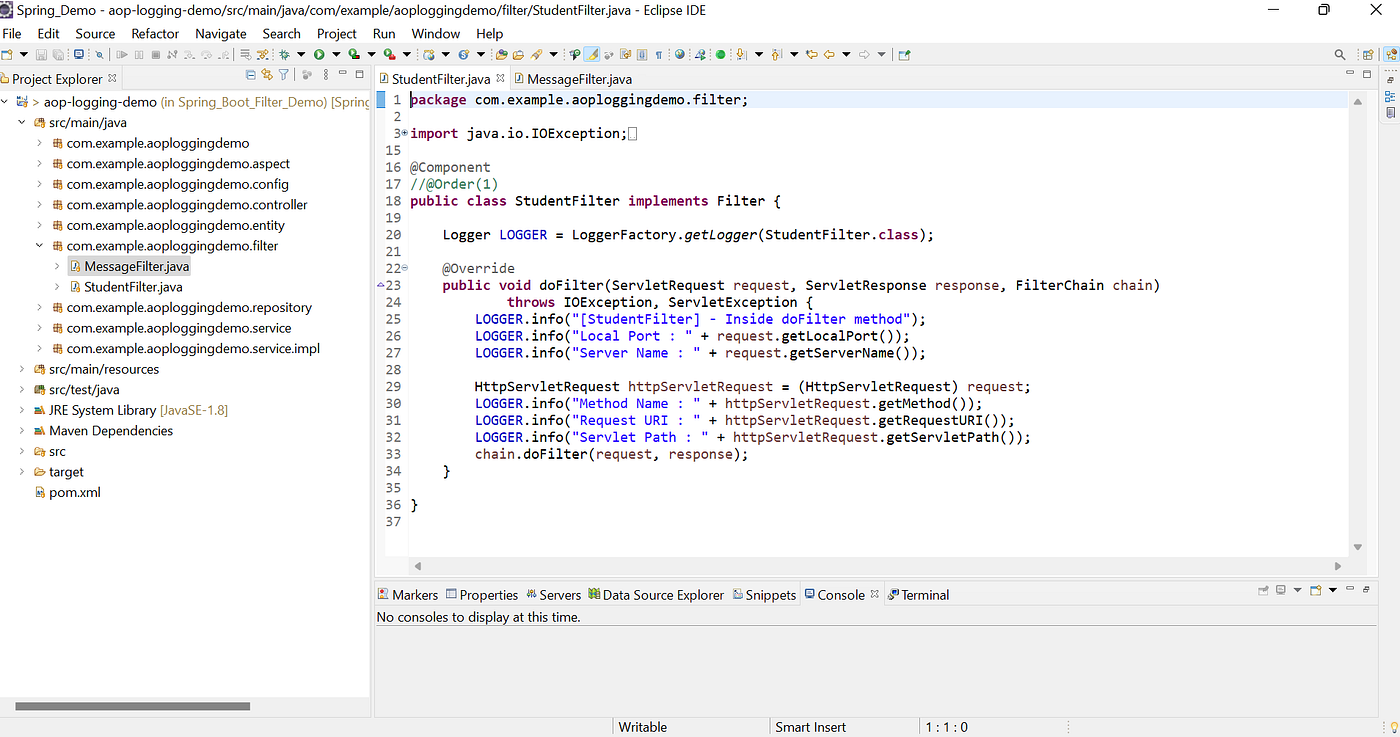Maximize the editor area
Viewport: 1400px width, 737px height.
pos(1367,72)
